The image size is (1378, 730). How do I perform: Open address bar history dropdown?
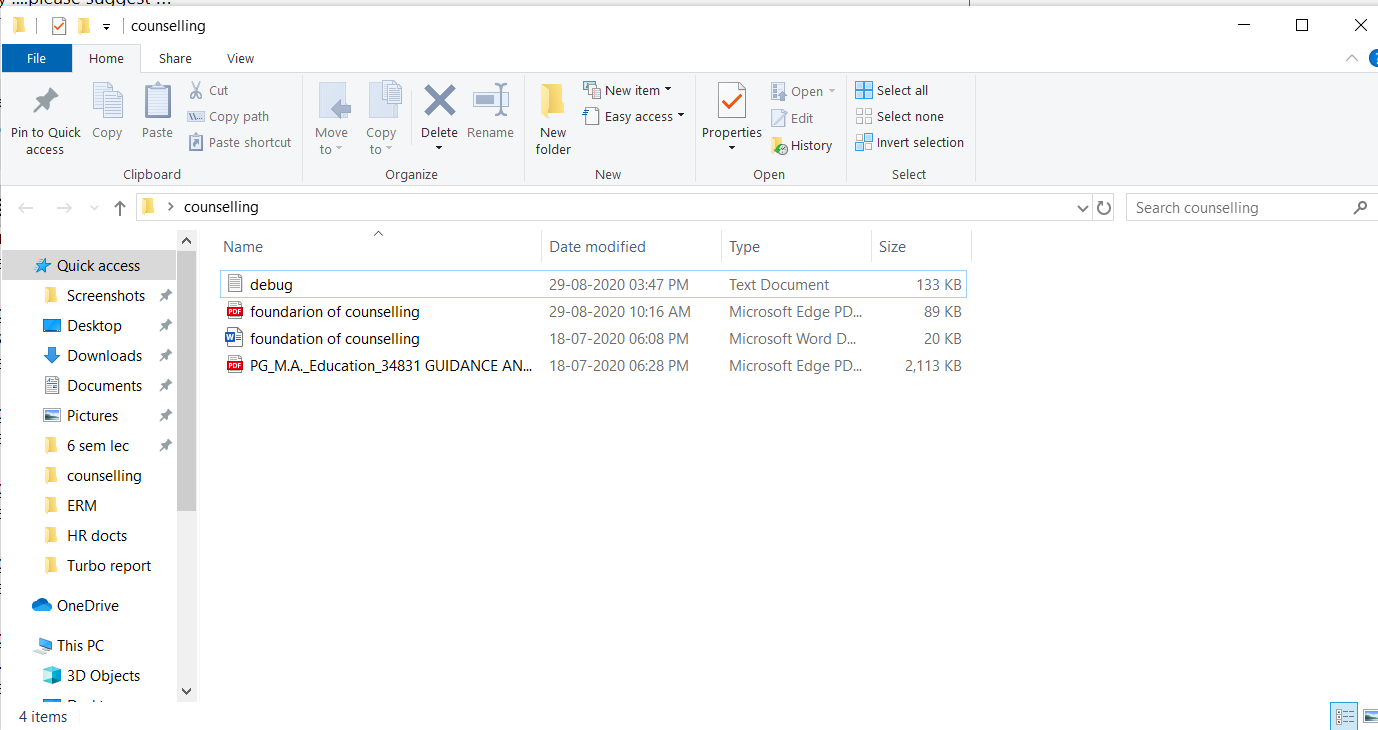click(1083, 208)
